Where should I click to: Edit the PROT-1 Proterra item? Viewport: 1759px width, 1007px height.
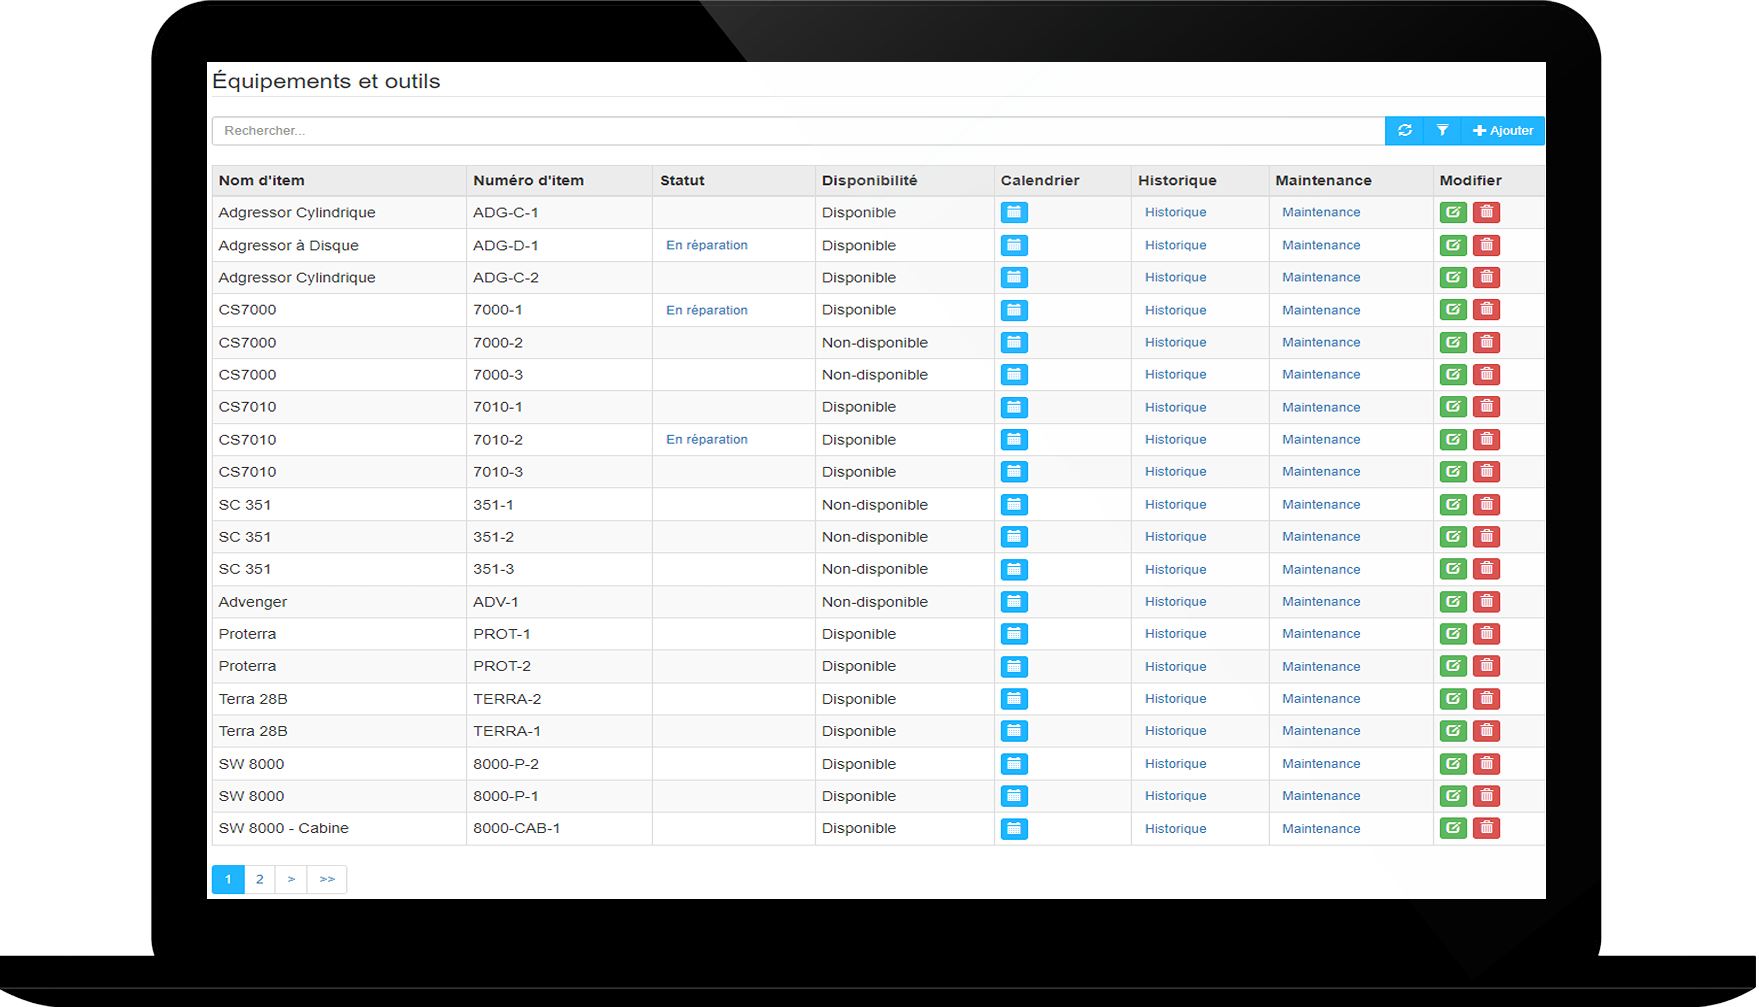[x=1452, y=634]
